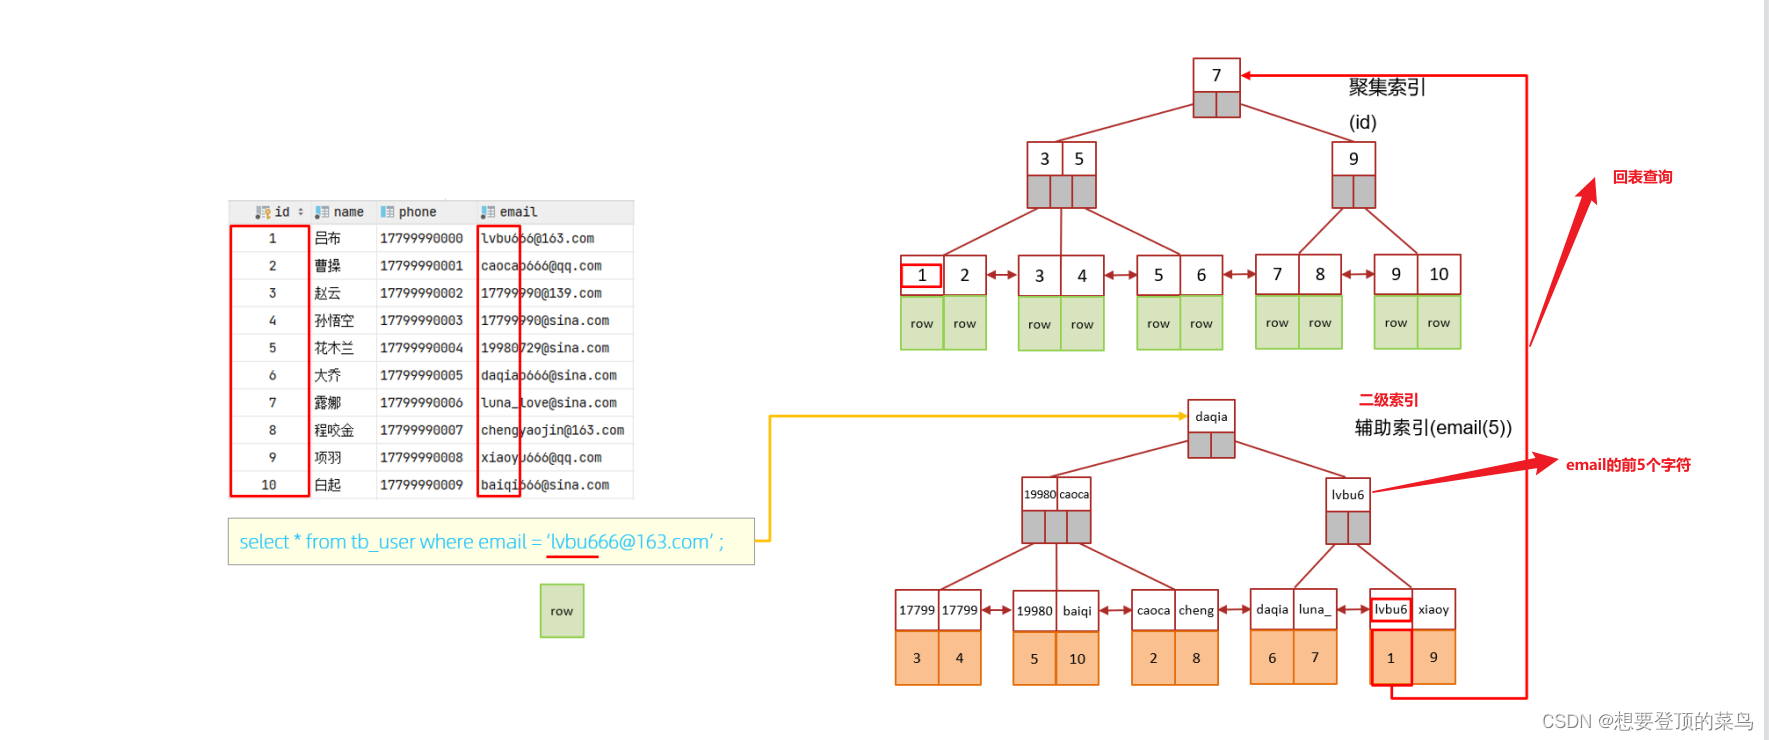1769x740 pixels.
Task: Select clustered index leaf key 8
Action: click(1320, 274)
